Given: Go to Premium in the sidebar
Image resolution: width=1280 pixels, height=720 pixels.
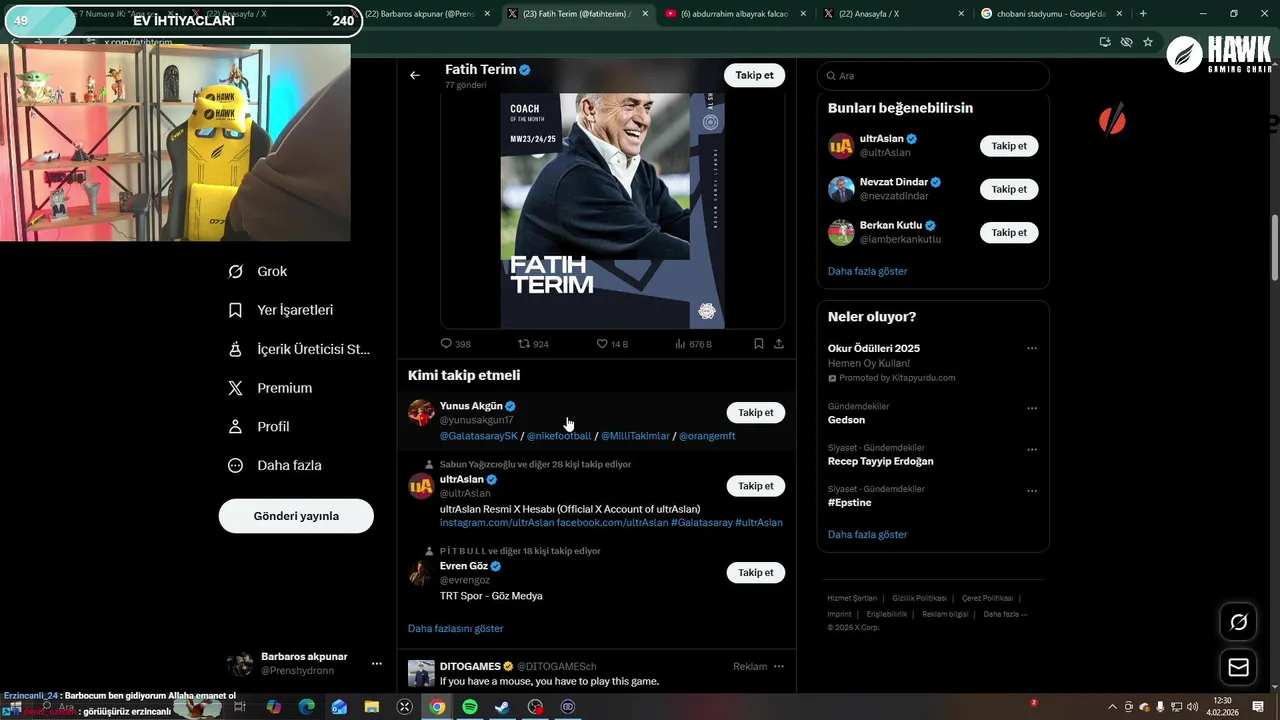Looking at the screenshot, I should point(270,388).
